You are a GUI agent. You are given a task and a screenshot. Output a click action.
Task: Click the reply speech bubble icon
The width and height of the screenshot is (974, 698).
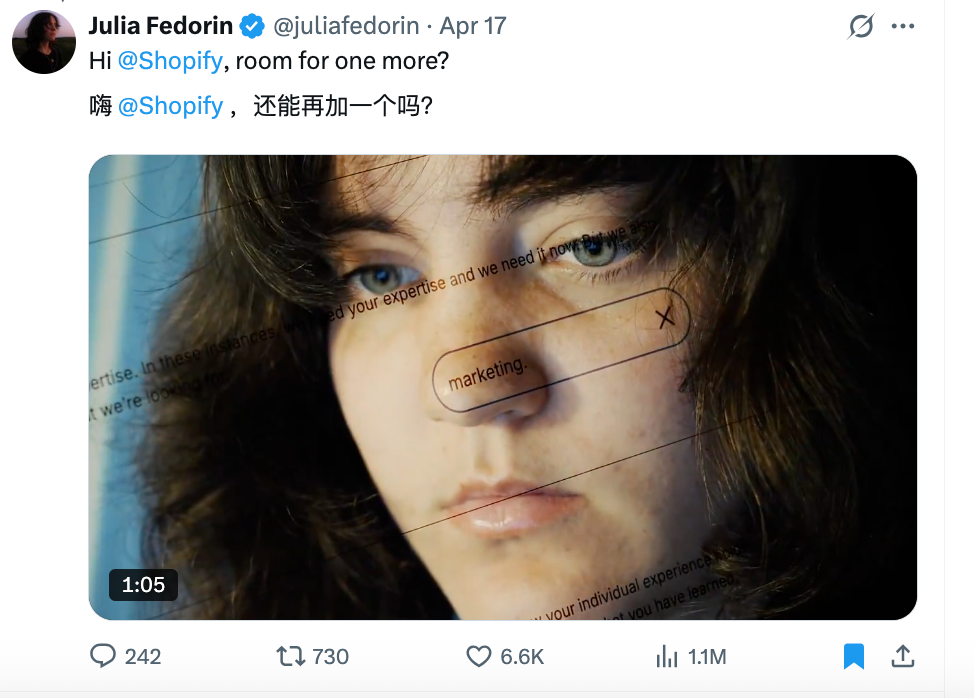click(x=104, y=656)
